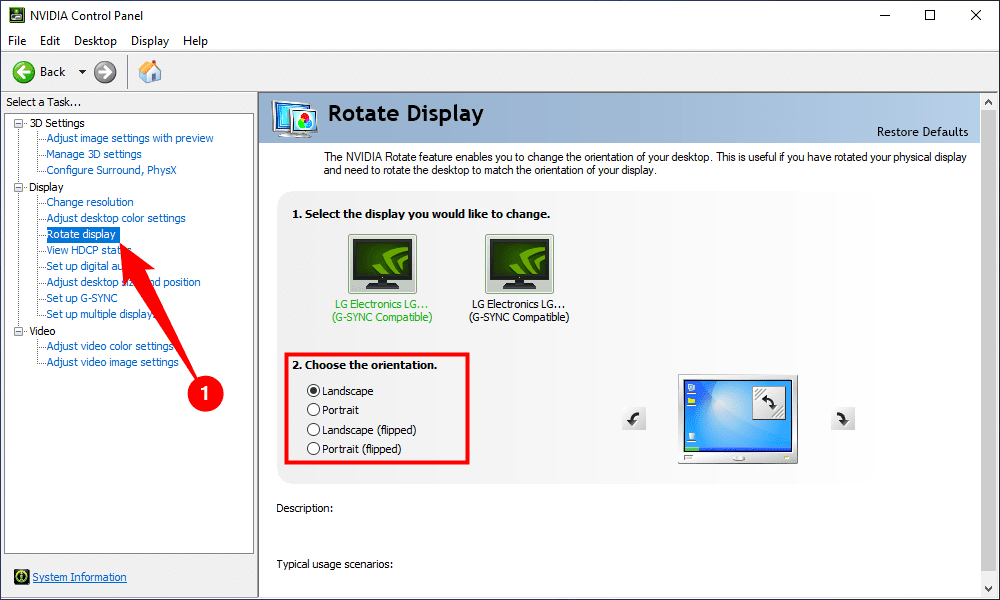Select the first LG Electronics display icon
The width and height of the screenshot is (1000, 600).
382,264
